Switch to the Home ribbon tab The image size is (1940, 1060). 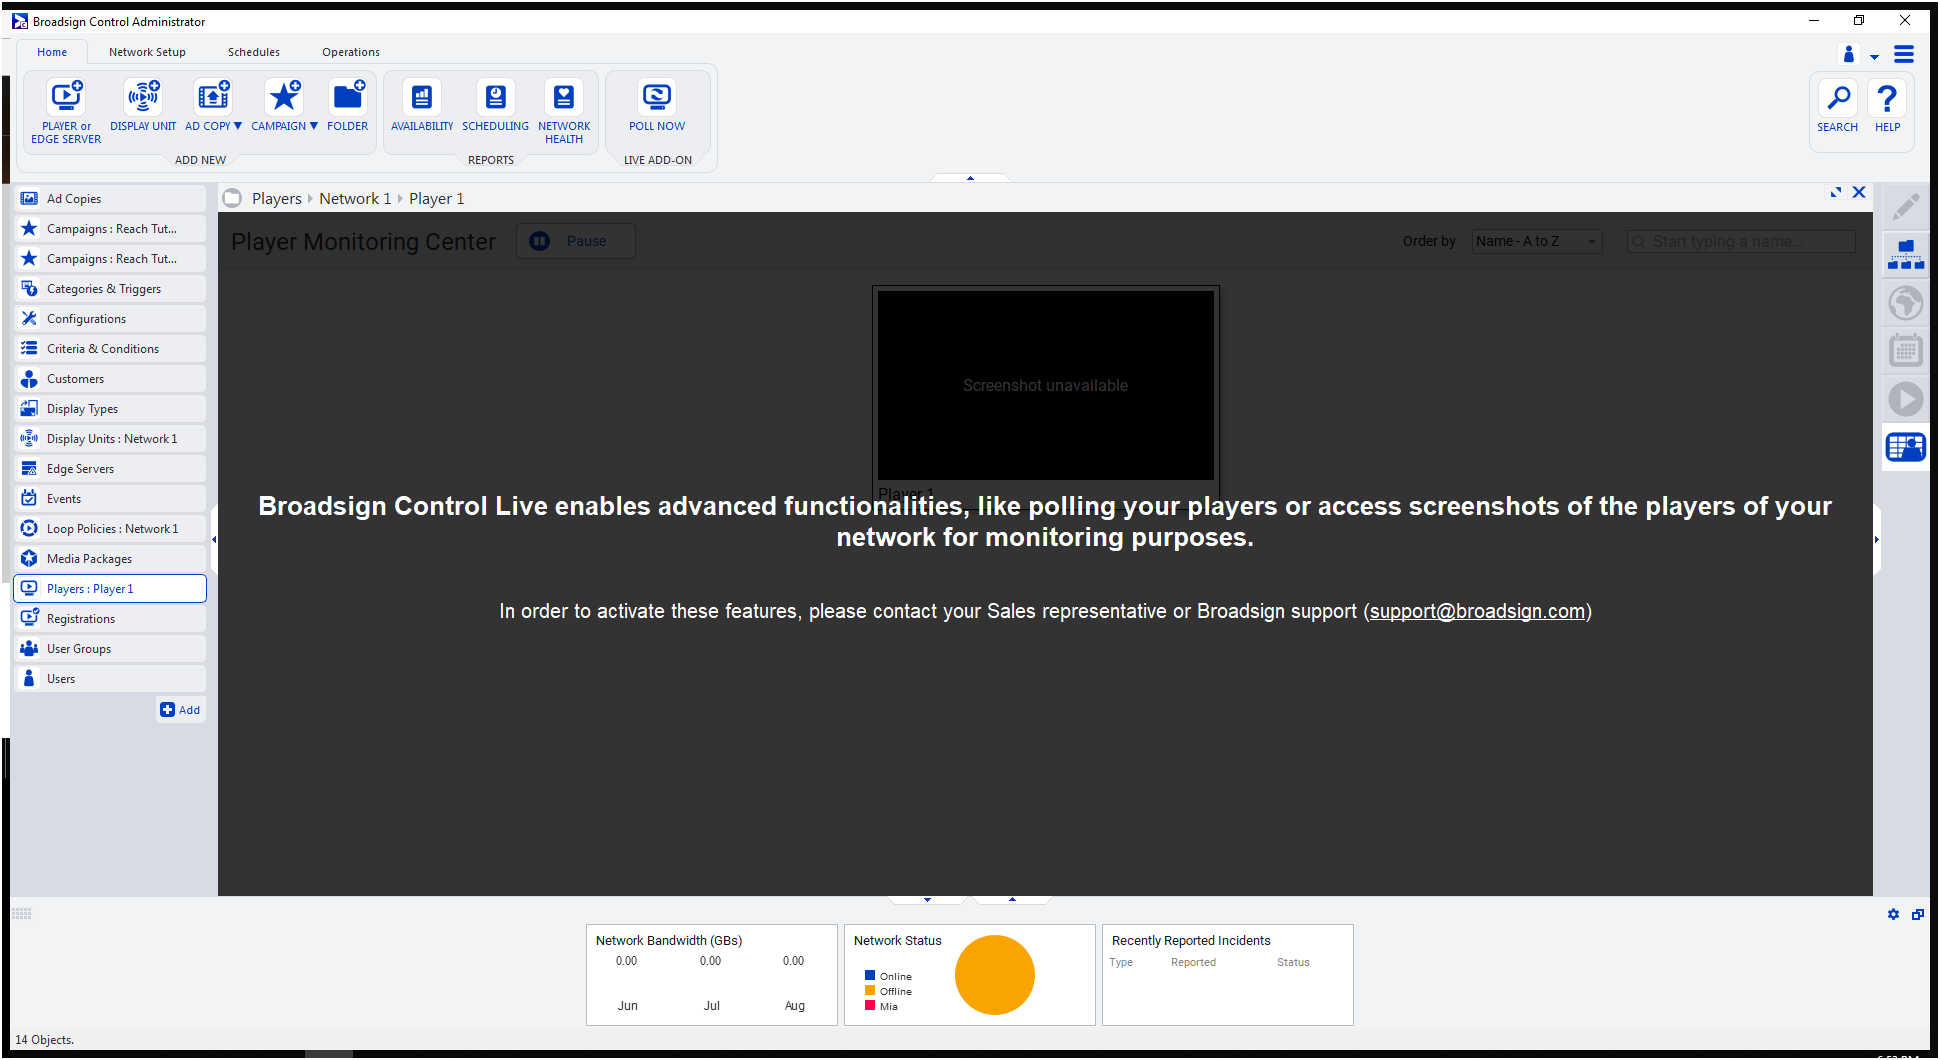(x=52, y=52)
